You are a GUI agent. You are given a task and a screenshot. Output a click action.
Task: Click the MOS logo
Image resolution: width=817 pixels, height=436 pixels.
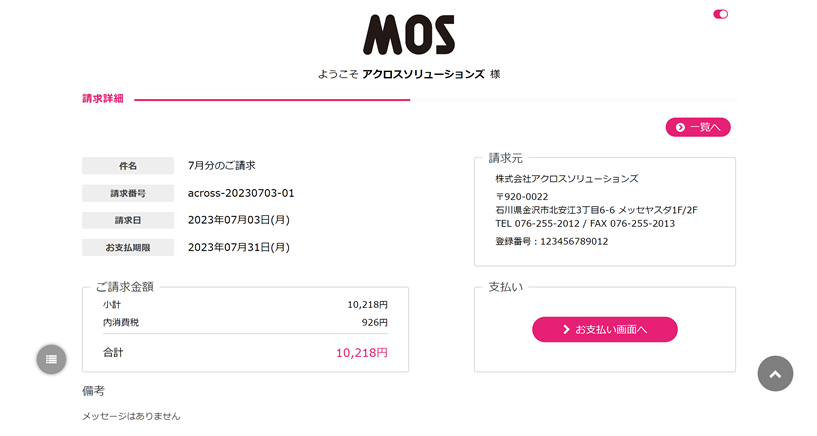point(409,34)
